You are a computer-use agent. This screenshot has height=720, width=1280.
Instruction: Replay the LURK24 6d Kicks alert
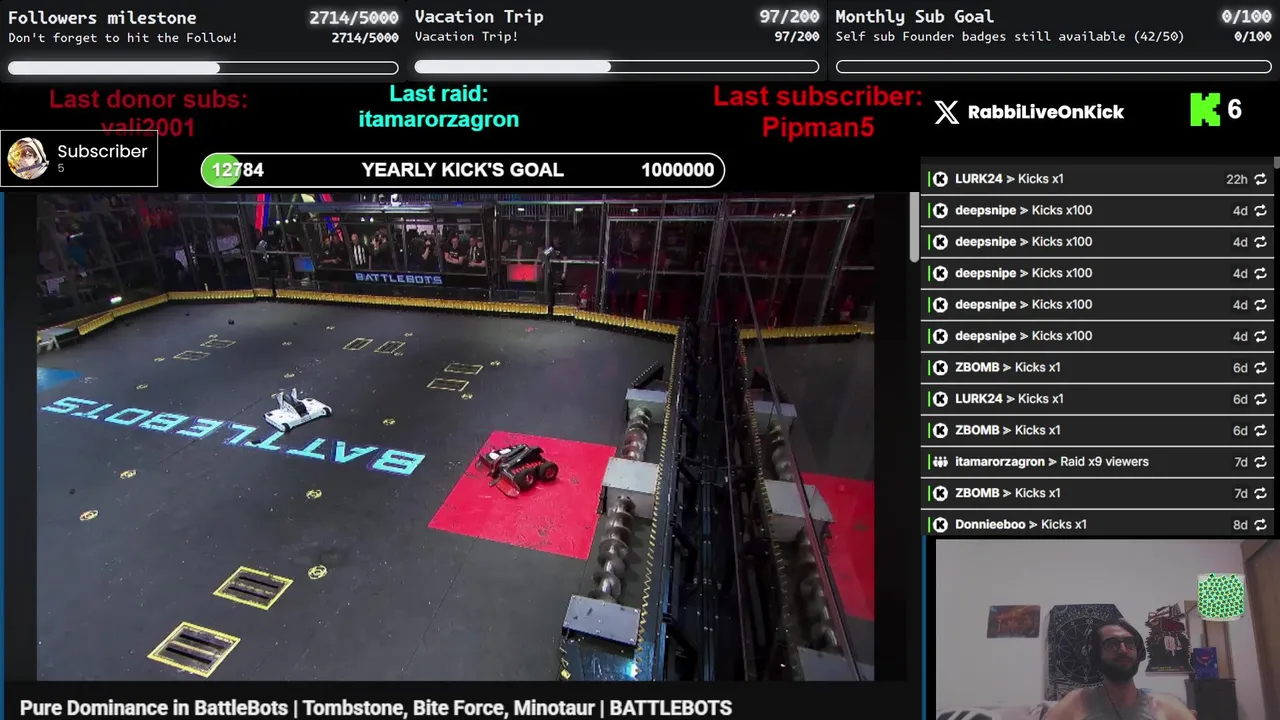point(1260,399)
